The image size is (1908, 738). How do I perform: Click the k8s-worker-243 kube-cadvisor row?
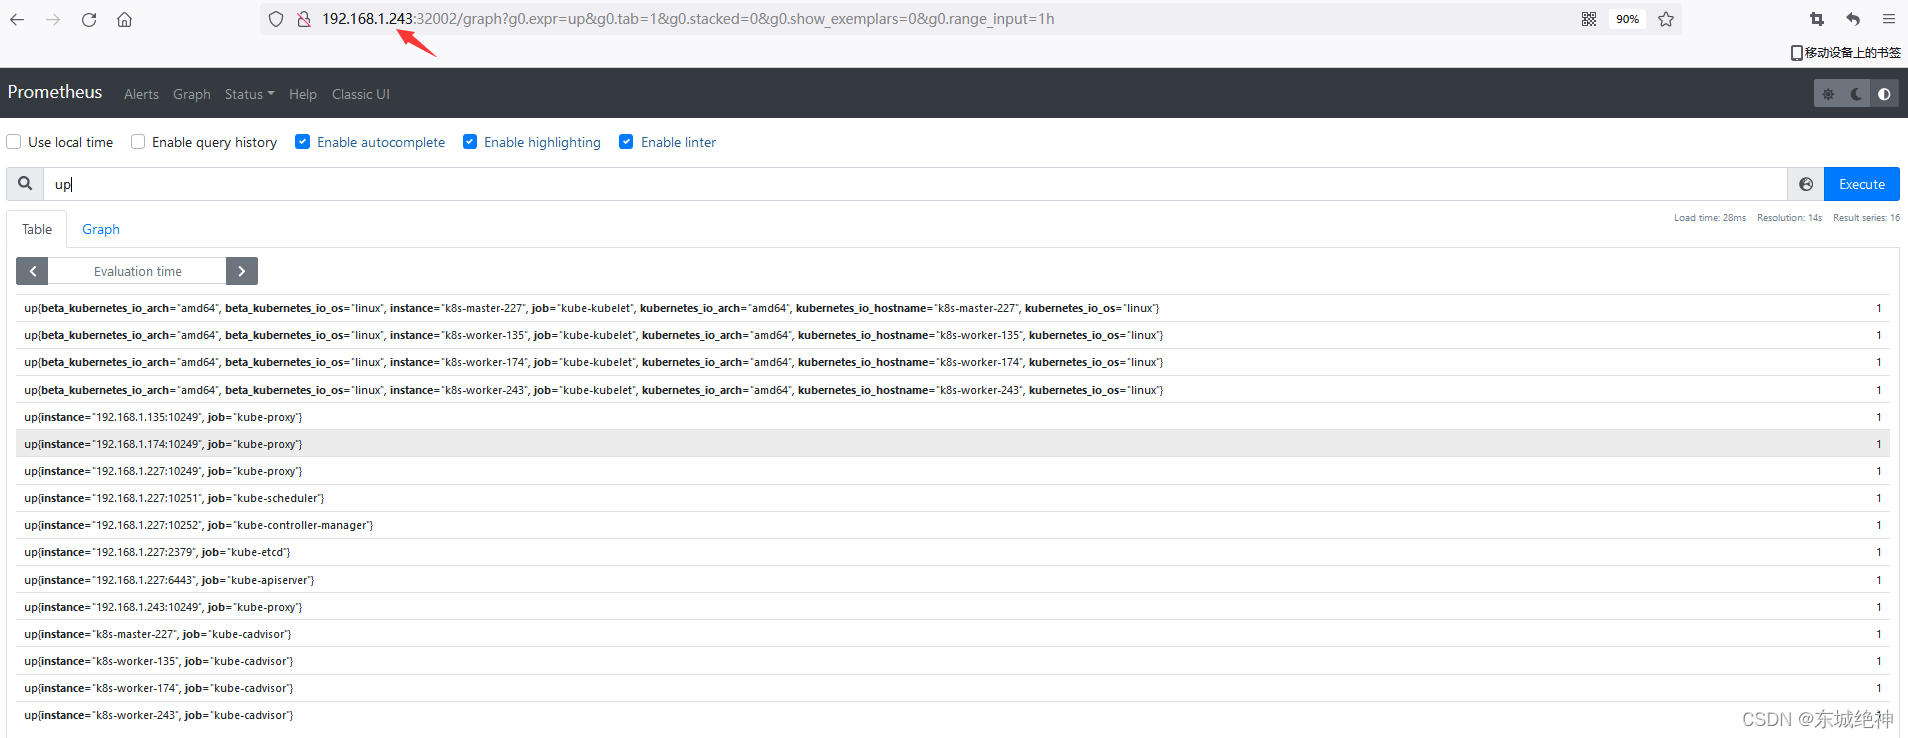click(953, 715)
